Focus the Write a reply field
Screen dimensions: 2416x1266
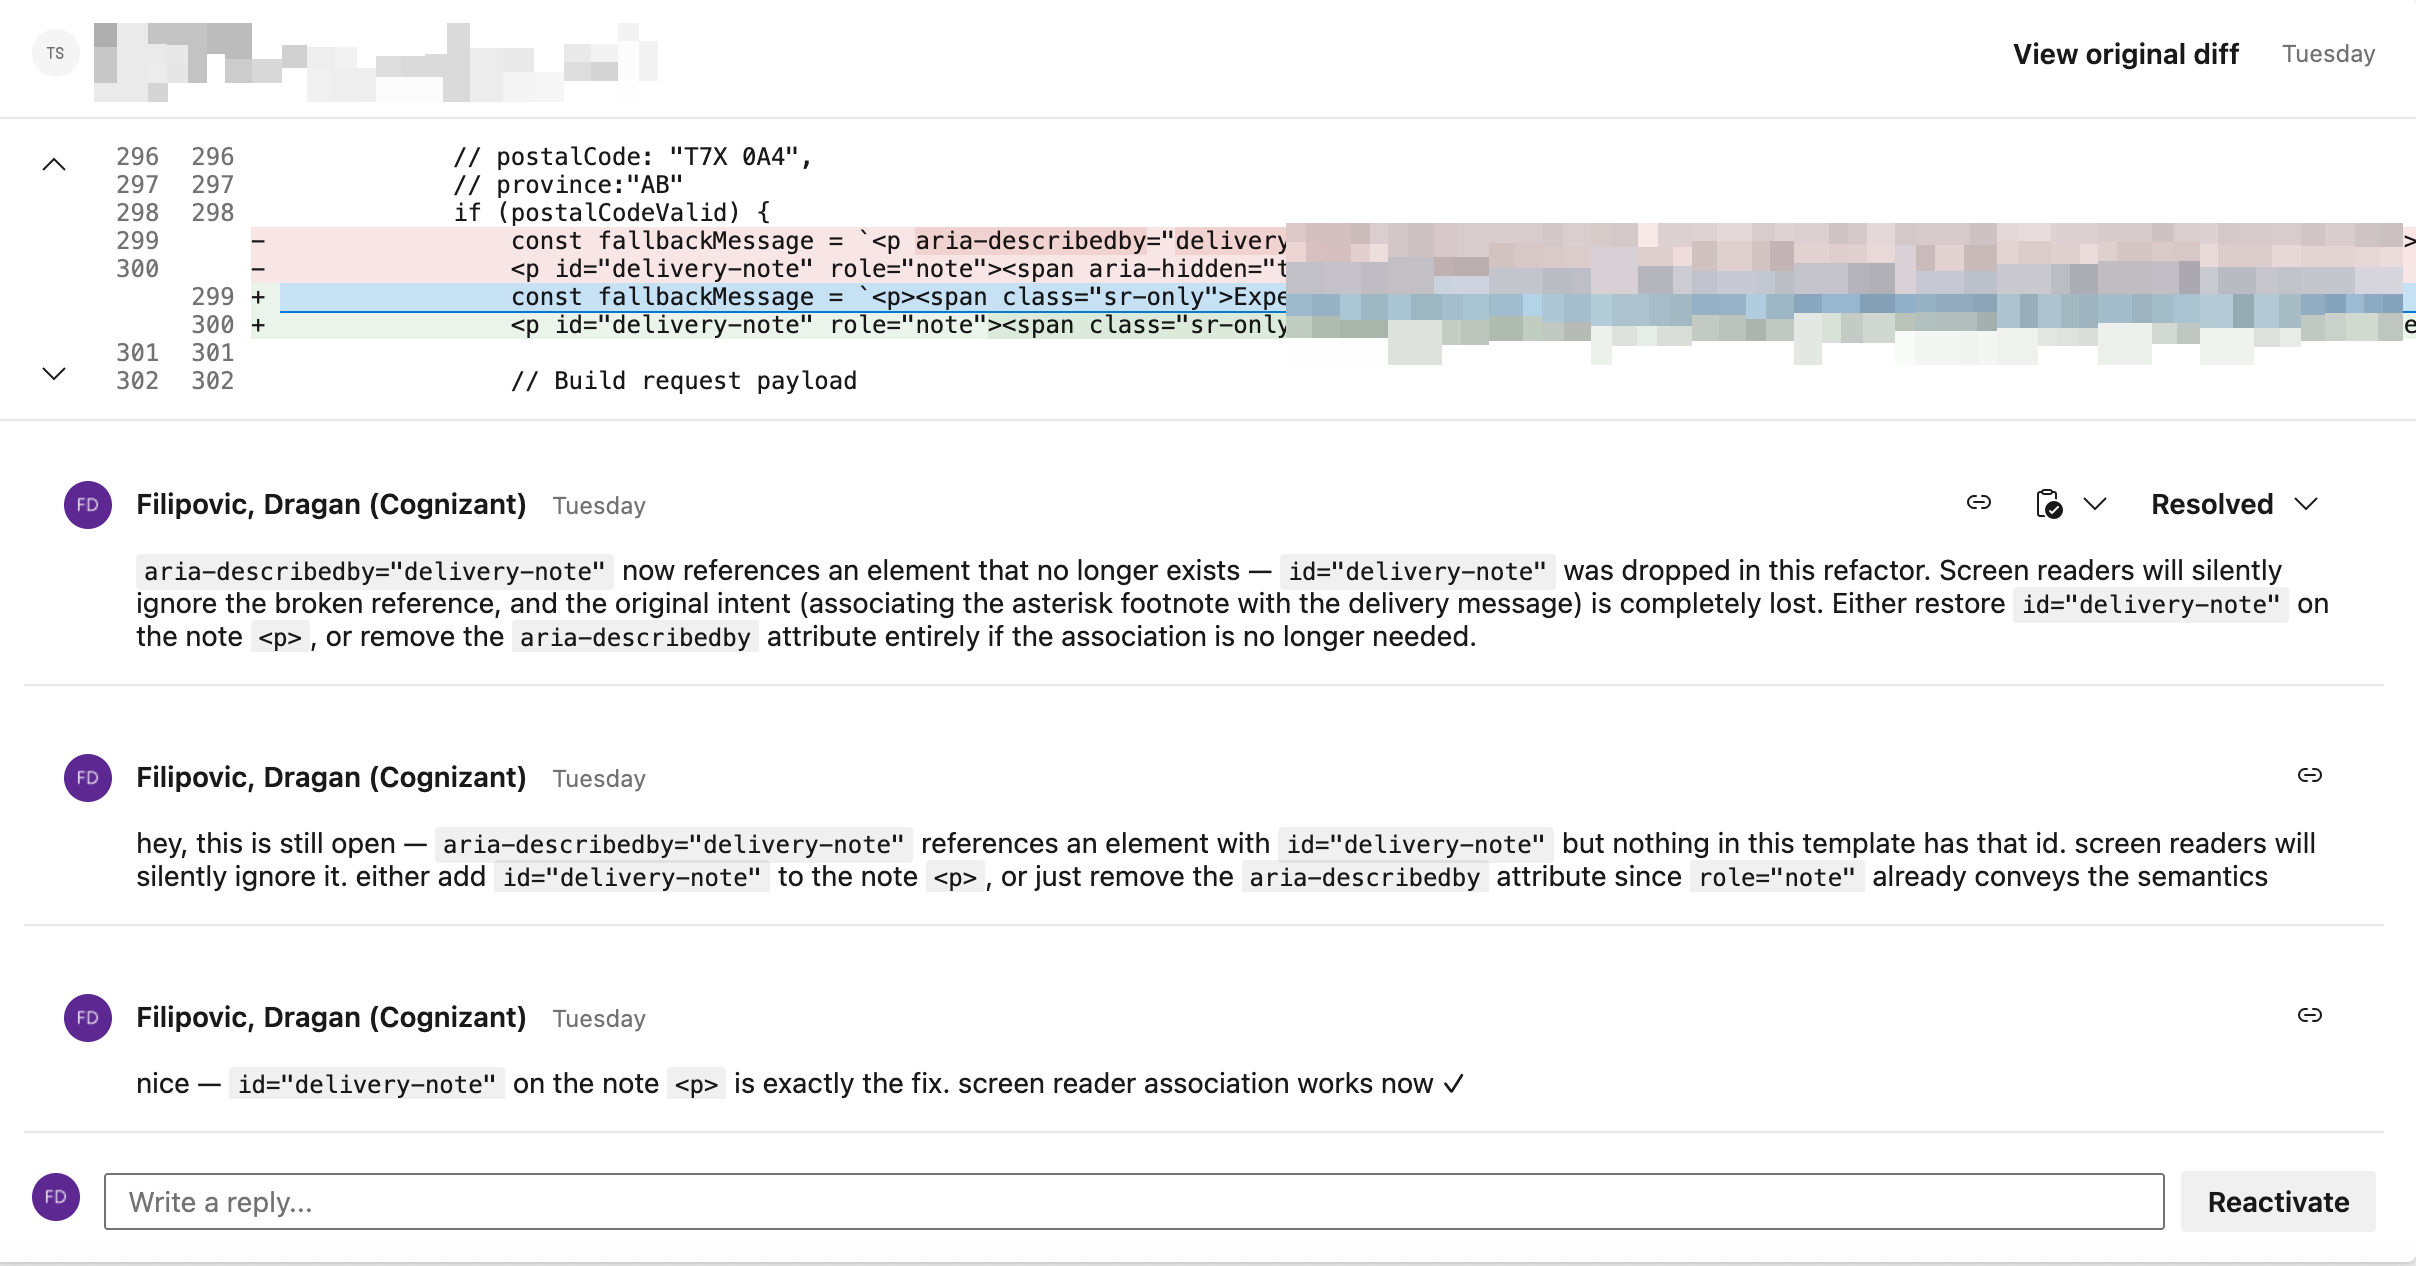(x=1133, y=1201)
